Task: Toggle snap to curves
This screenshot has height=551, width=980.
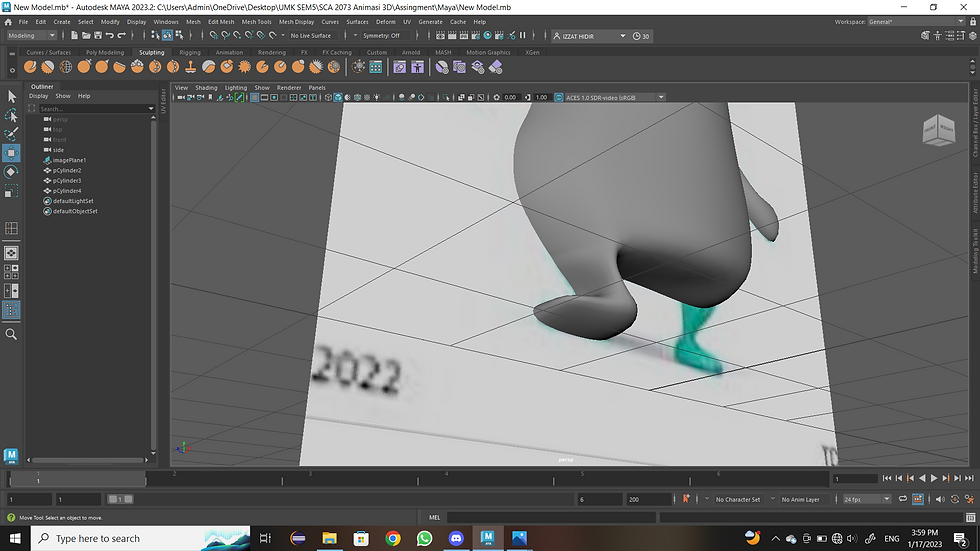Action: pyautogui.click(x=226, y=36)
